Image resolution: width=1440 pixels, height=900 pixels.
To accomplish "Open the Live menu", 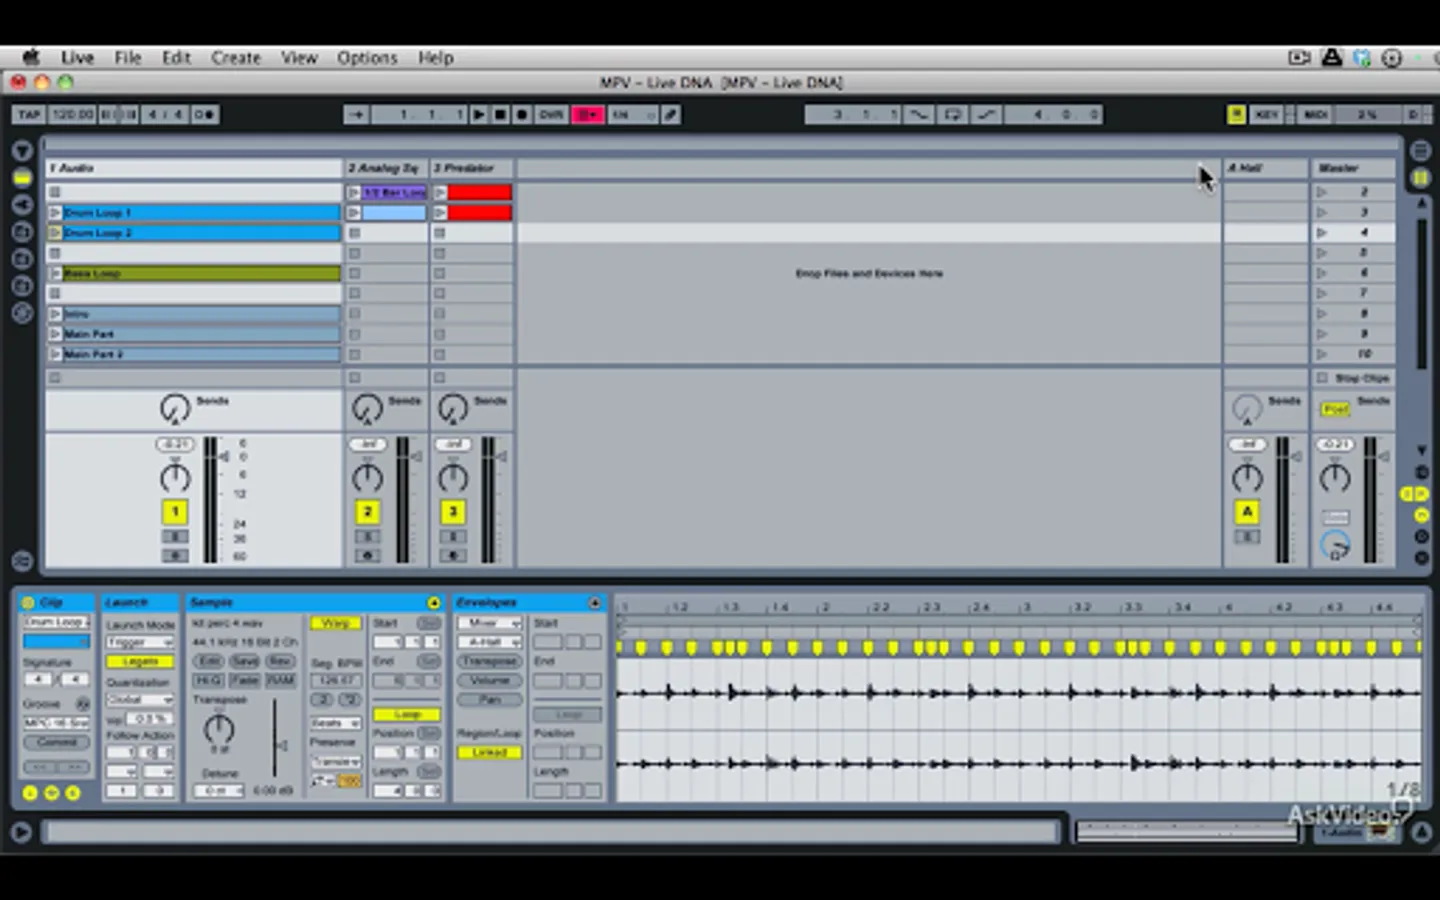I will pyautogui.click(x=77, y=58).
